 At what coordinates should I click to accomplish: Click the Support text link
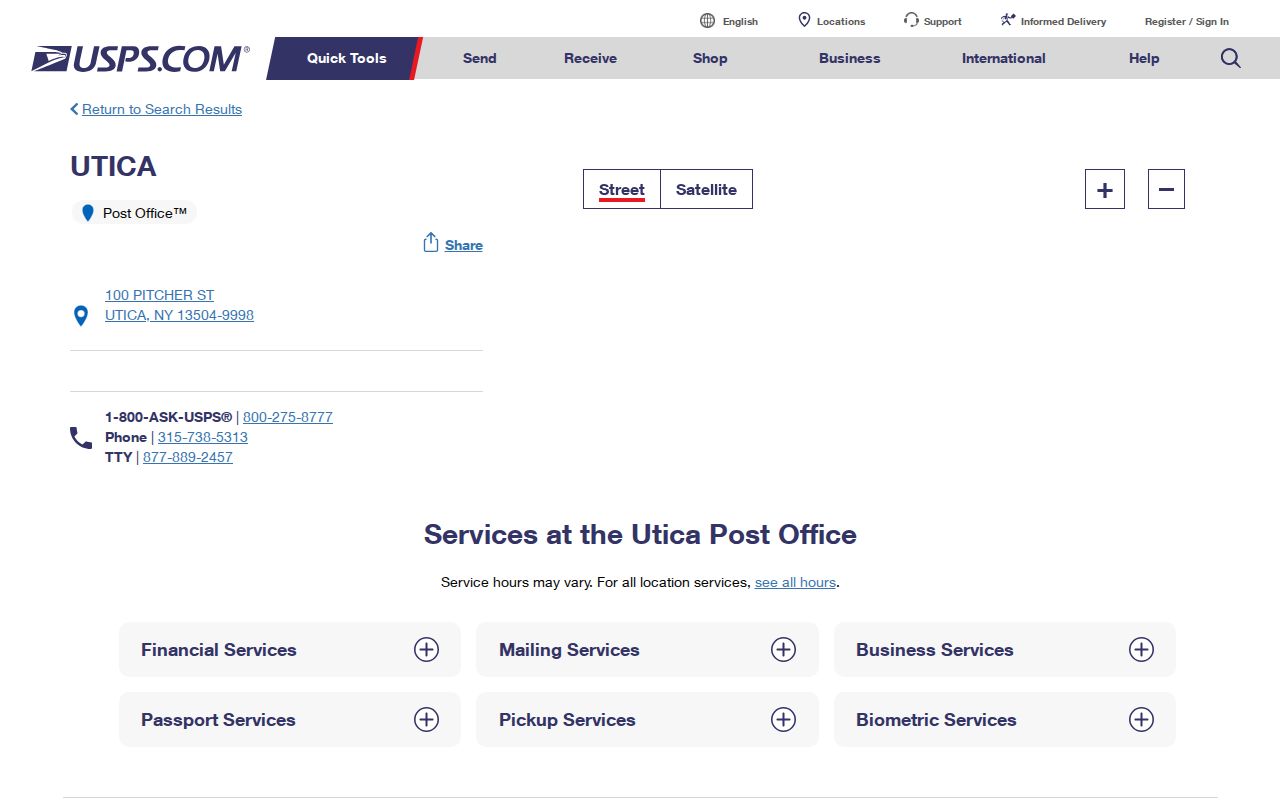point(943,21)
